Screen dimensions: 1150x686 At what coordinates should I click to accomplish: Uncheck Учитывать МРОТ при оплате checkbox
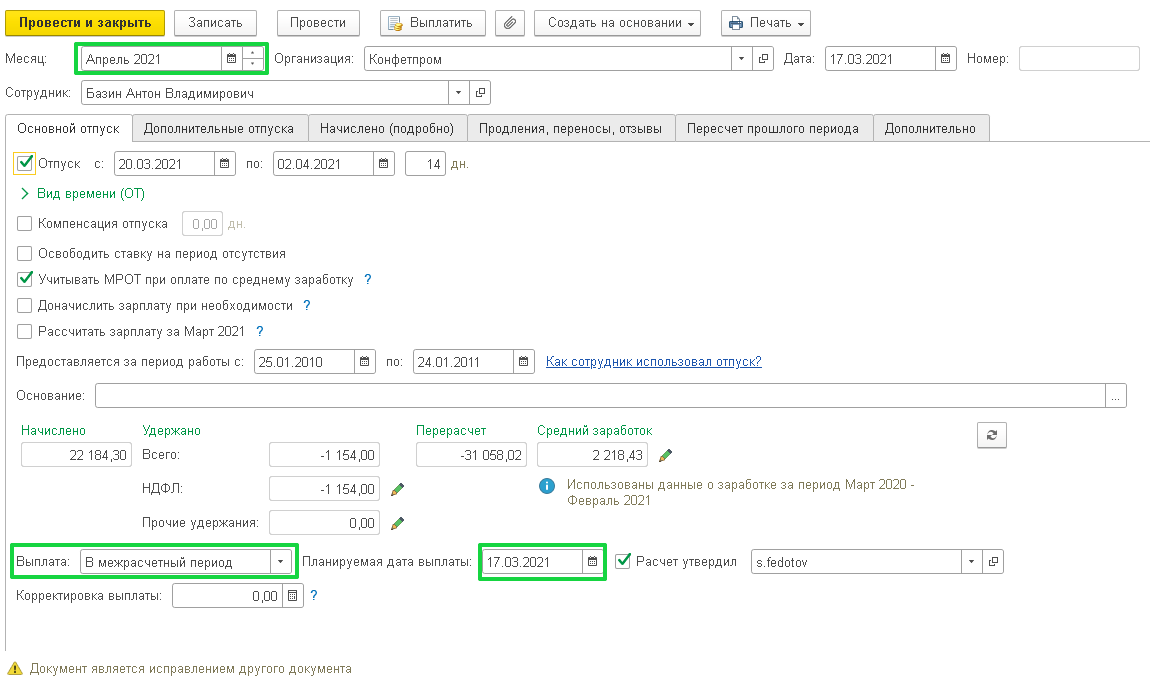pos(25,280)
